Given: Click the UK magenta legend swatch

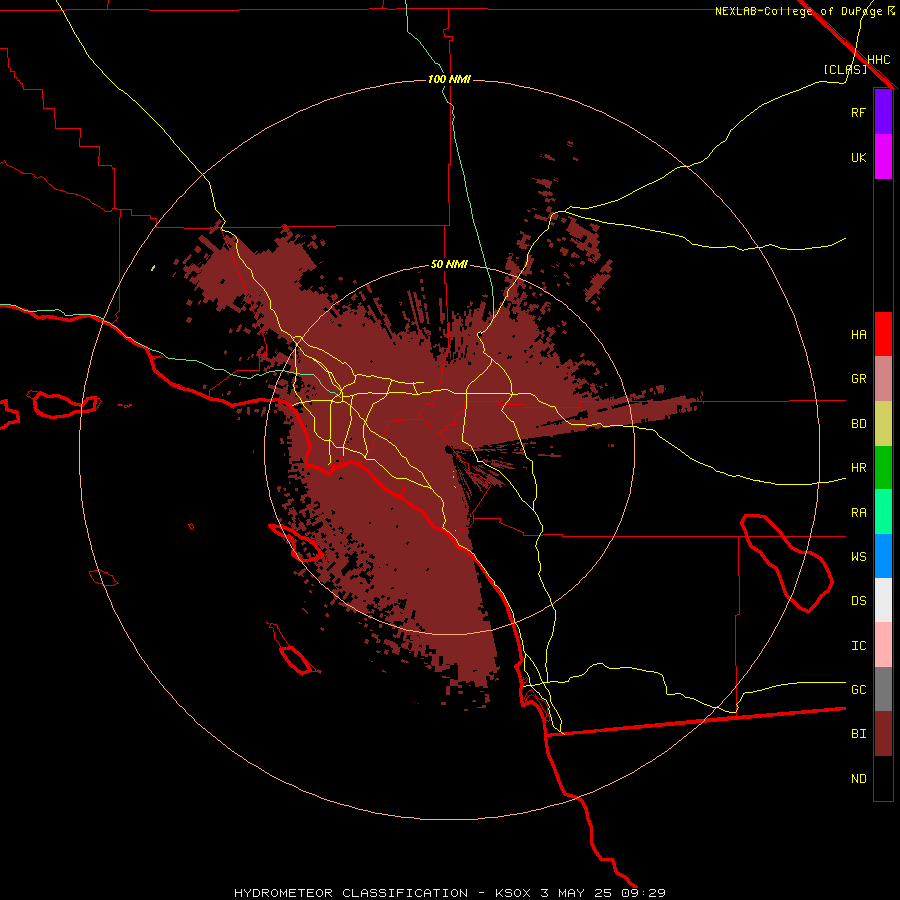Looking at the screenshot, I should (x=883, y=157).
